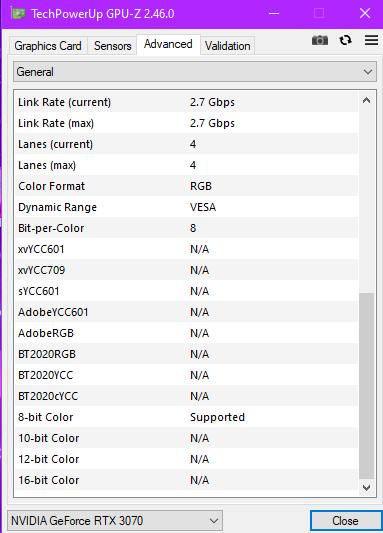Select the Color Format row

click(x=187, y=186)
